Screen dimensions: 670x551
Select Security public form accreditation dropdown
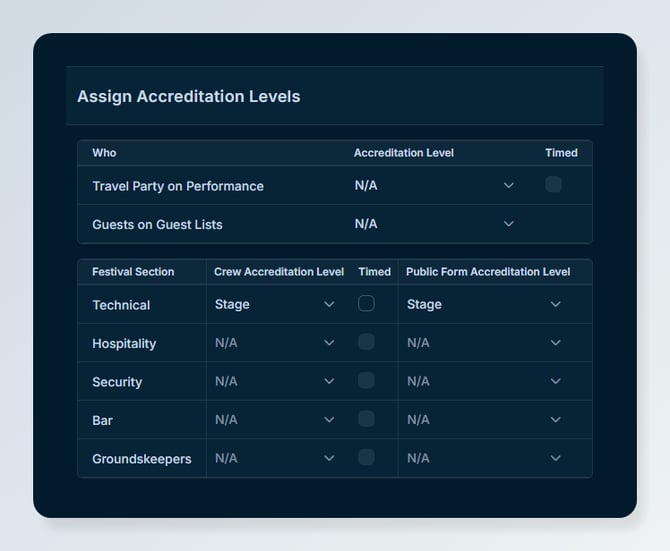tap(484, 381)
